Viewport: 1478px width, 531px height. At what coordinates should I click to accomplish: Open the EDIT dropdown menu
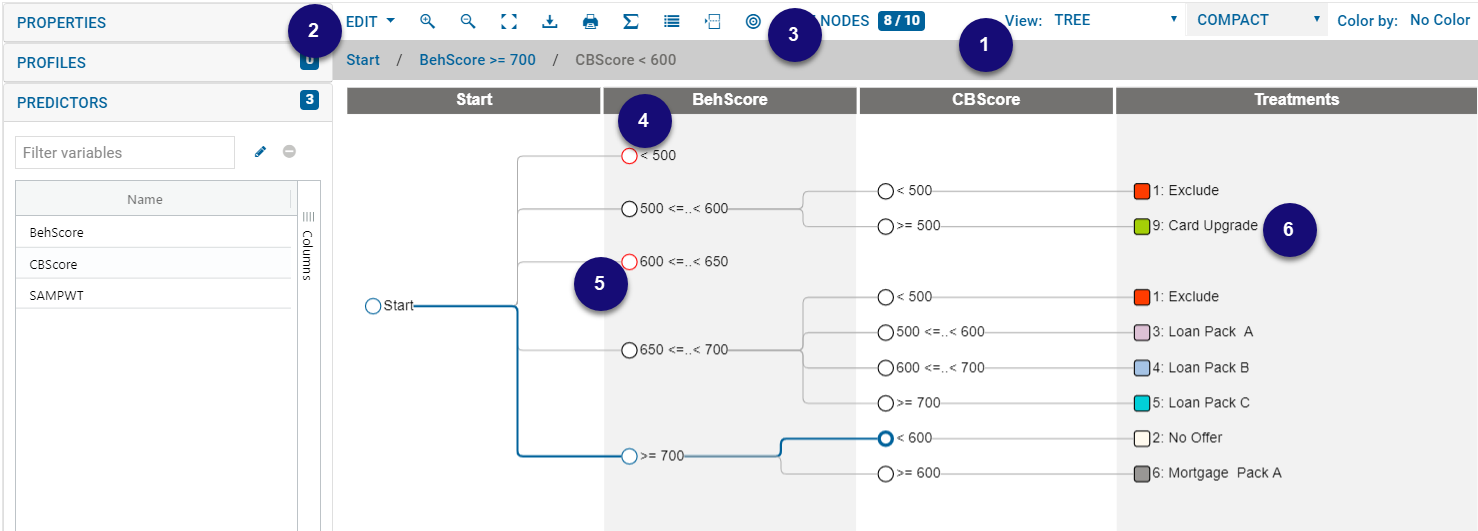370,21
